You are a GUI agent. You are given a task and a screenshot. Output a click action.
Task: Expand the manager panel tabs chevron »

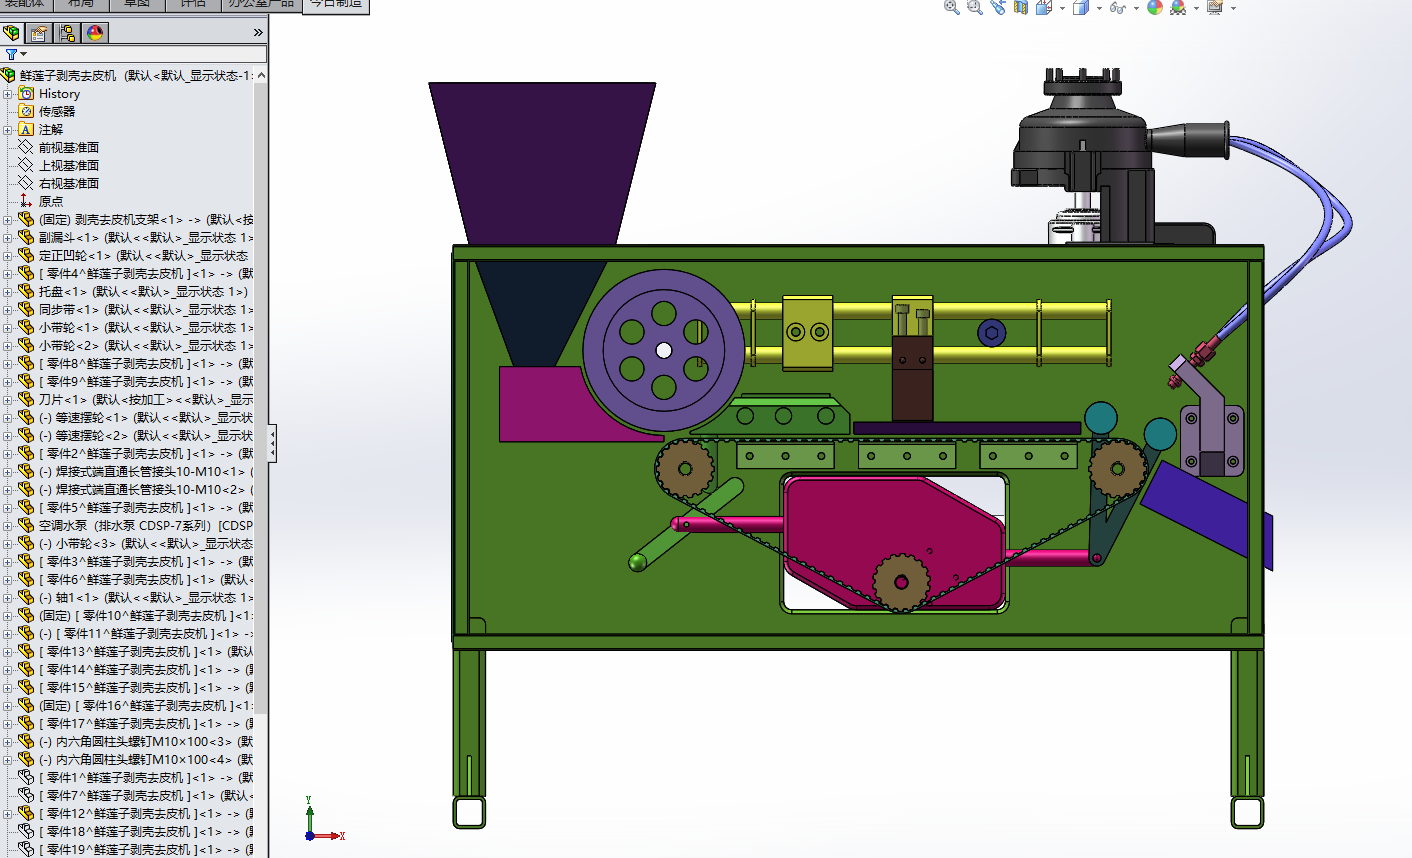tap(258, 33)
